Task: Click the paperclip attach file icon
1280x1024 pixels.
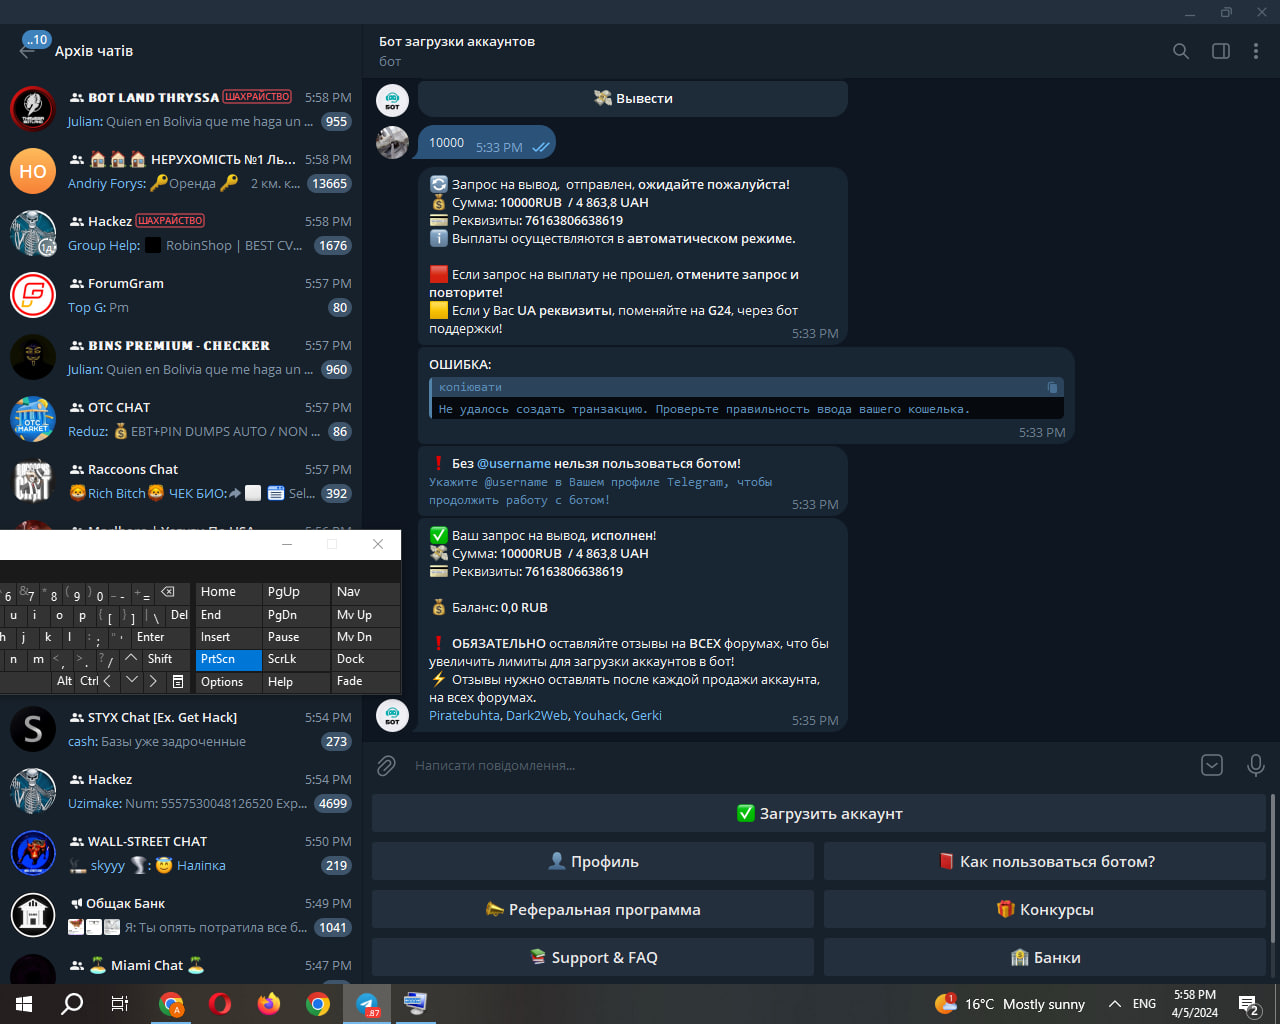Action: [386, 766]
